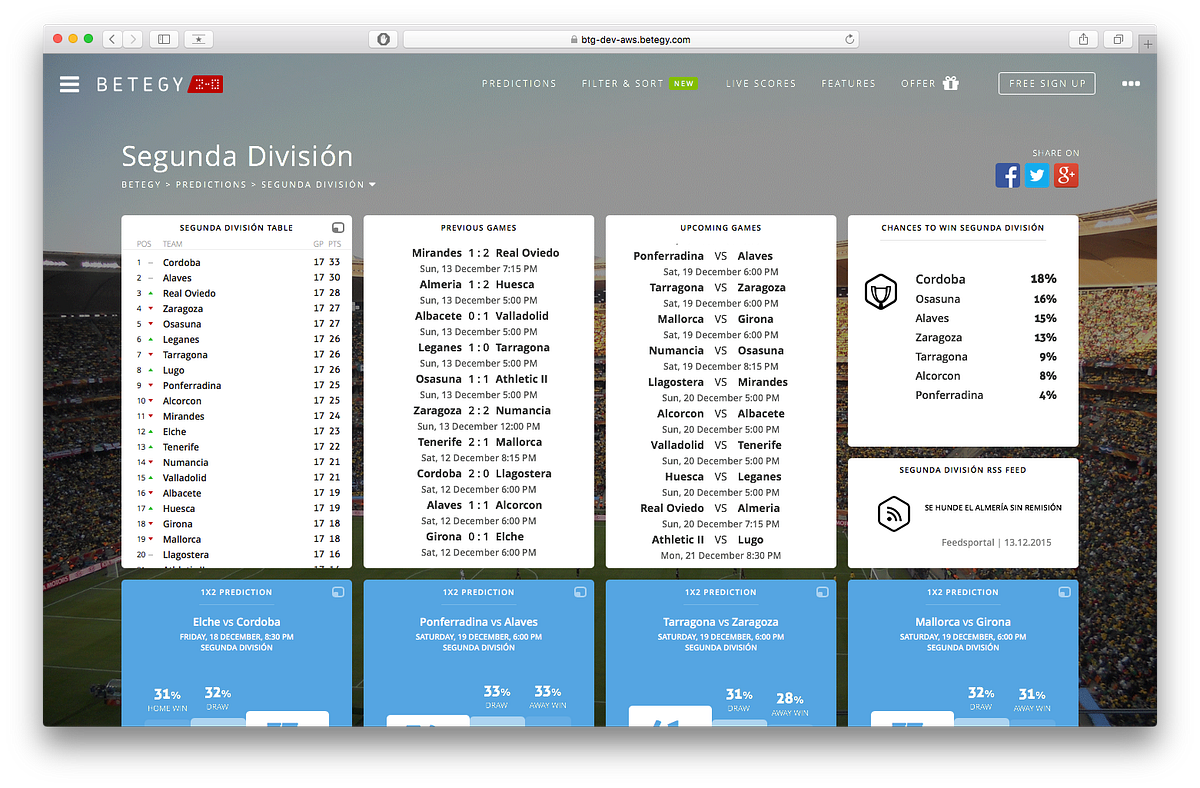Open the Offer menu item
This screenshot has width=1200, height=788.
(x=918, y=84)
